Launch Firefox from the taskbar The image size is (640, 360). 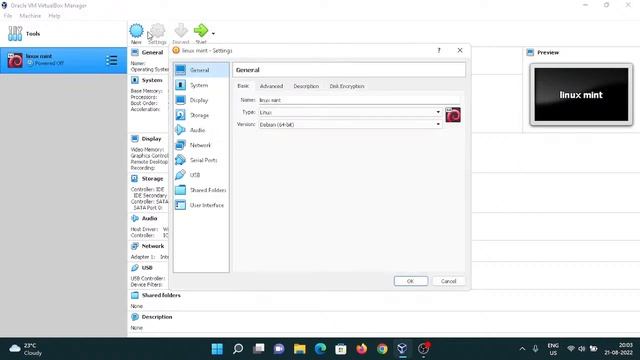coord(362,349)
